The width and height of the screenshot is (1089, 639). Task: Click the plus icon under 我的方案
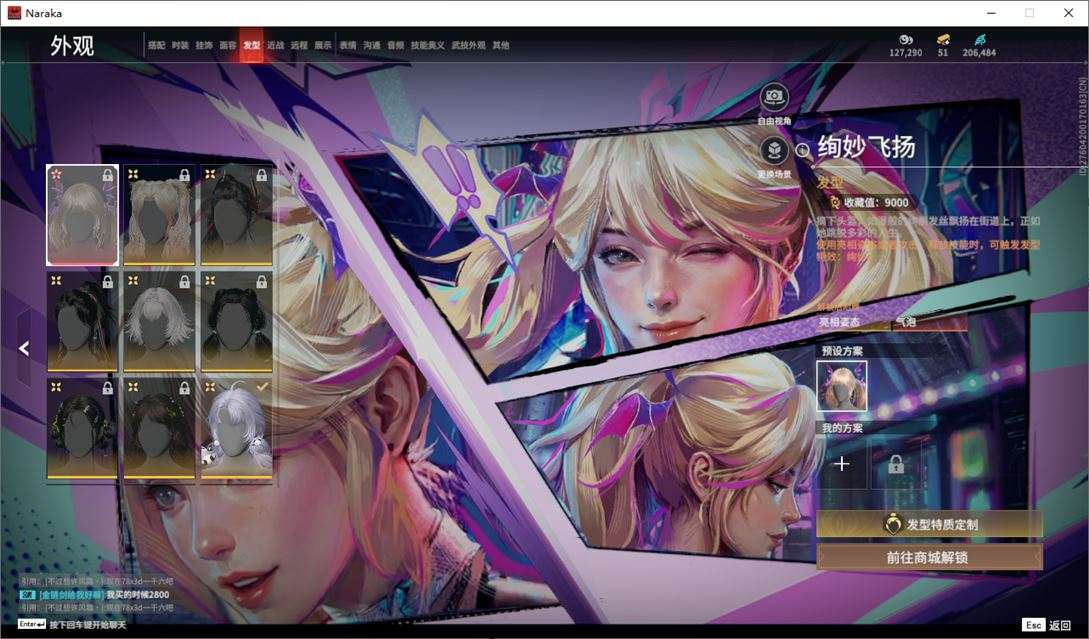point(841,463)
